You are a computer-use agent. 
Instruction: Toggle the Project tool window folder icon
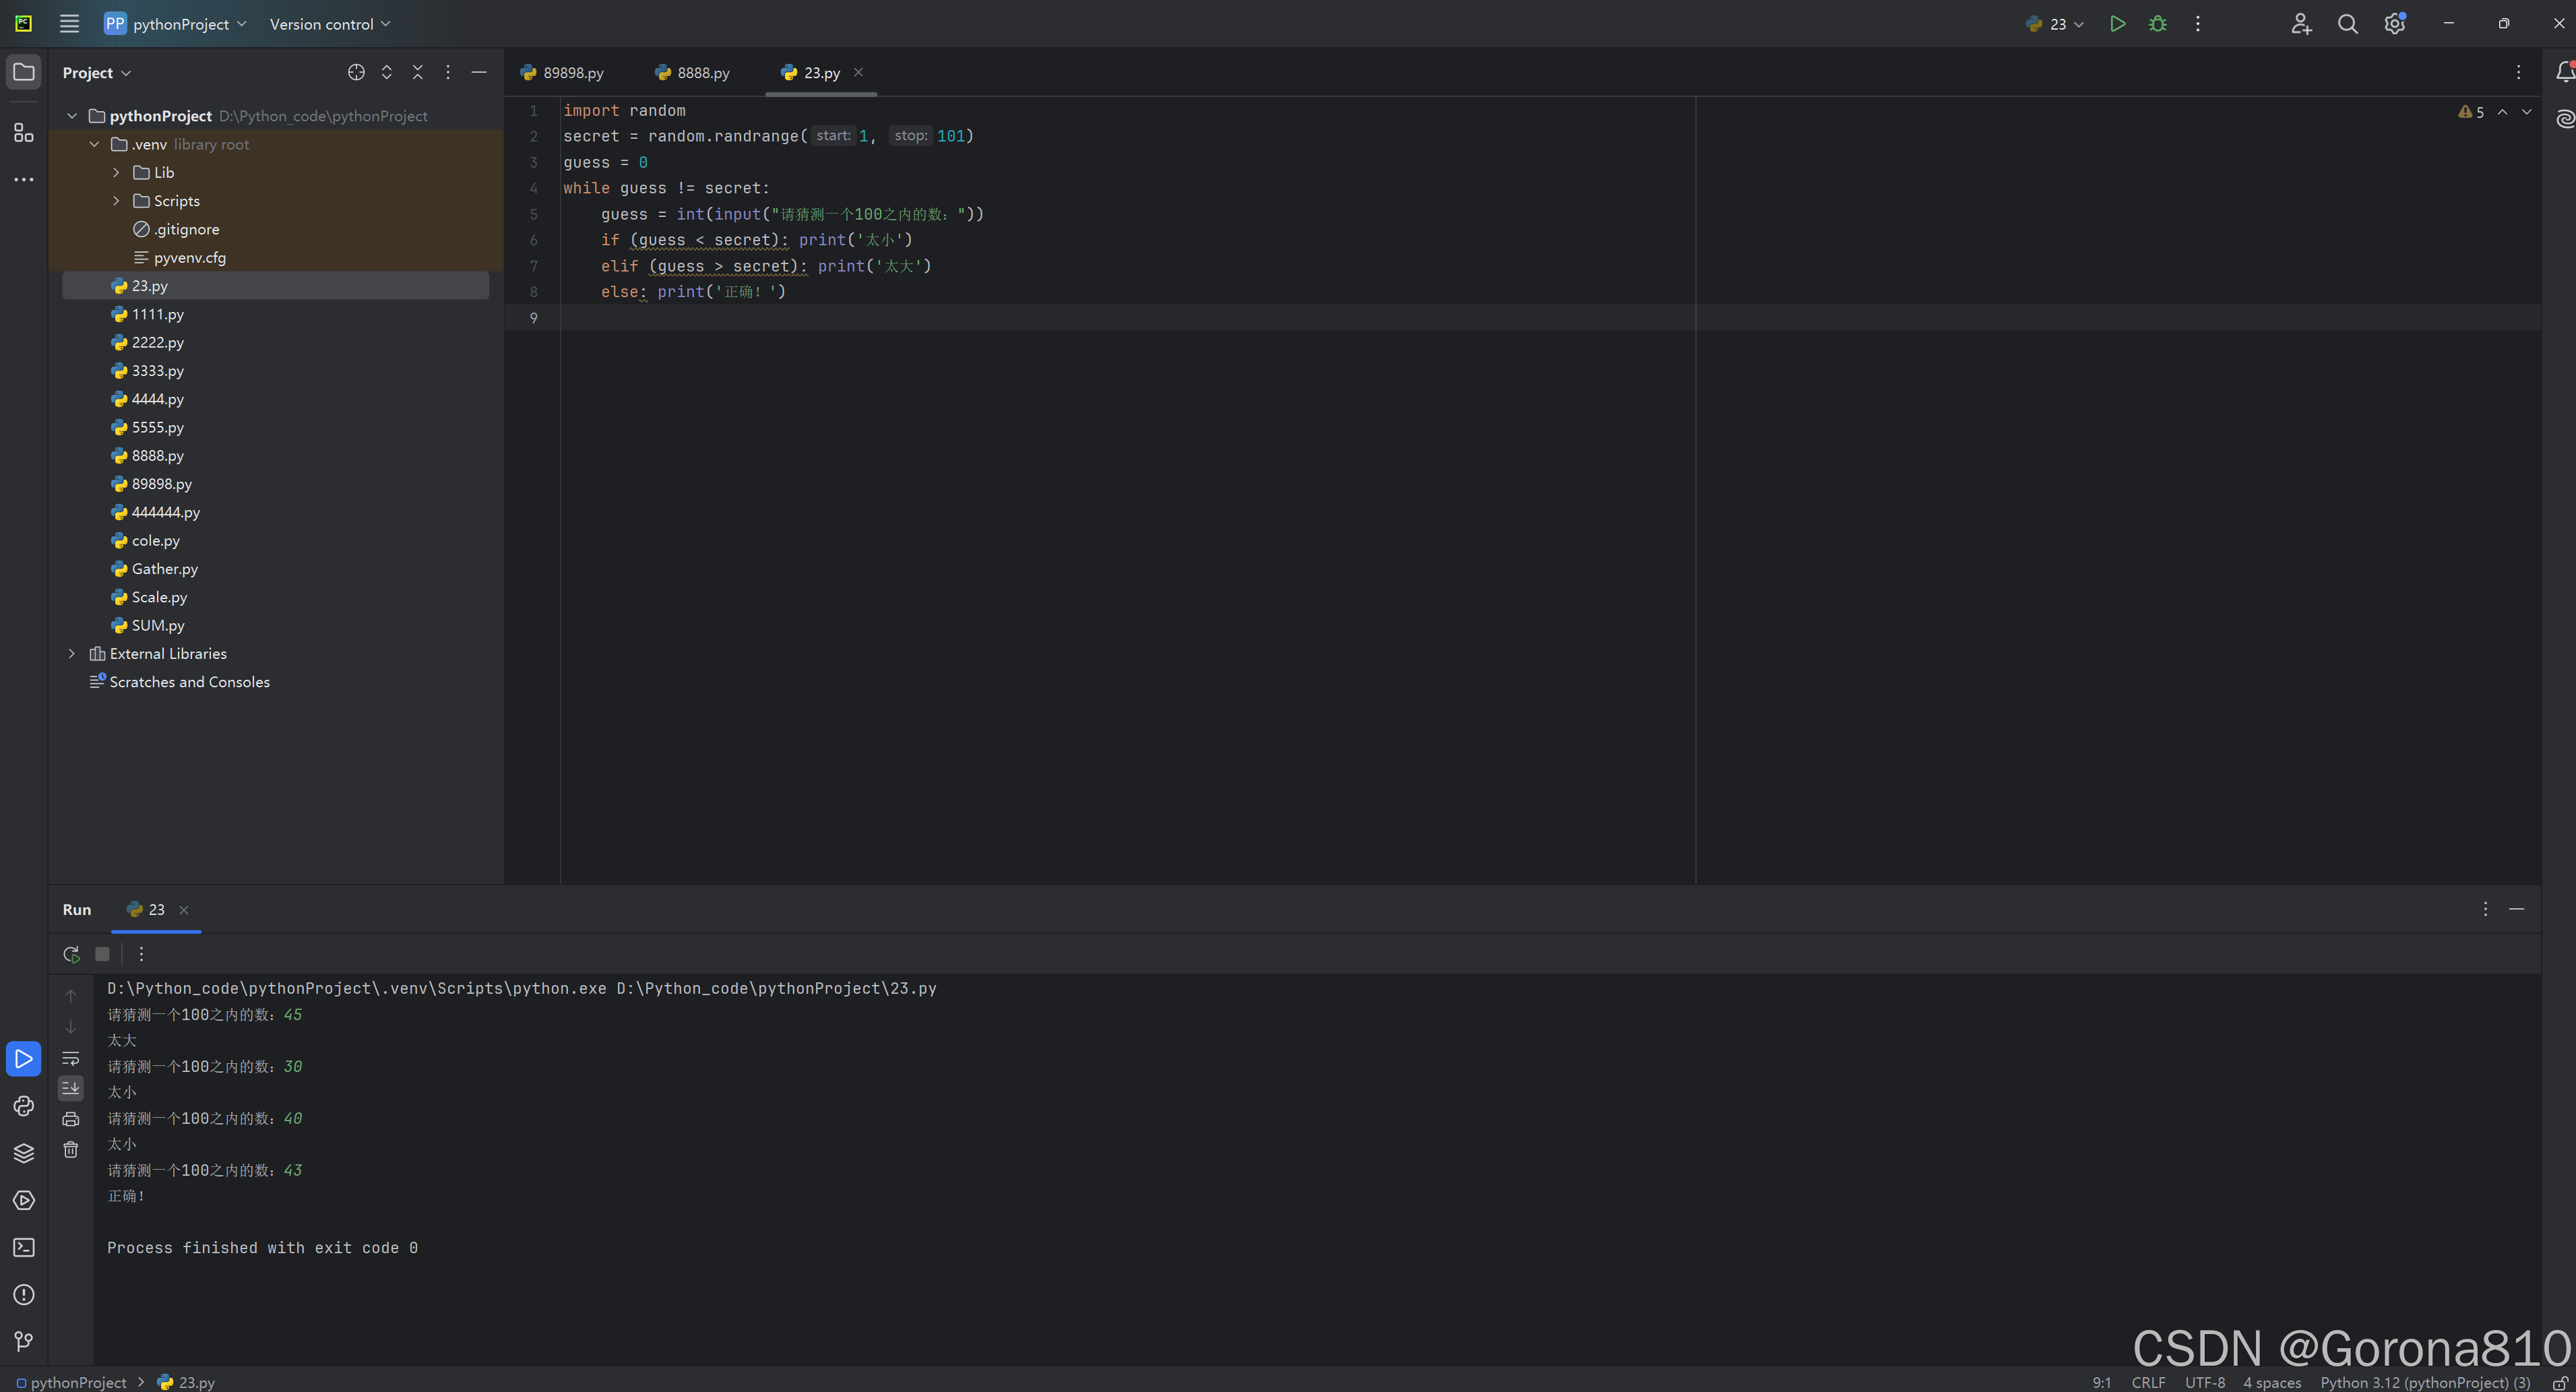(x=24, y=72)
